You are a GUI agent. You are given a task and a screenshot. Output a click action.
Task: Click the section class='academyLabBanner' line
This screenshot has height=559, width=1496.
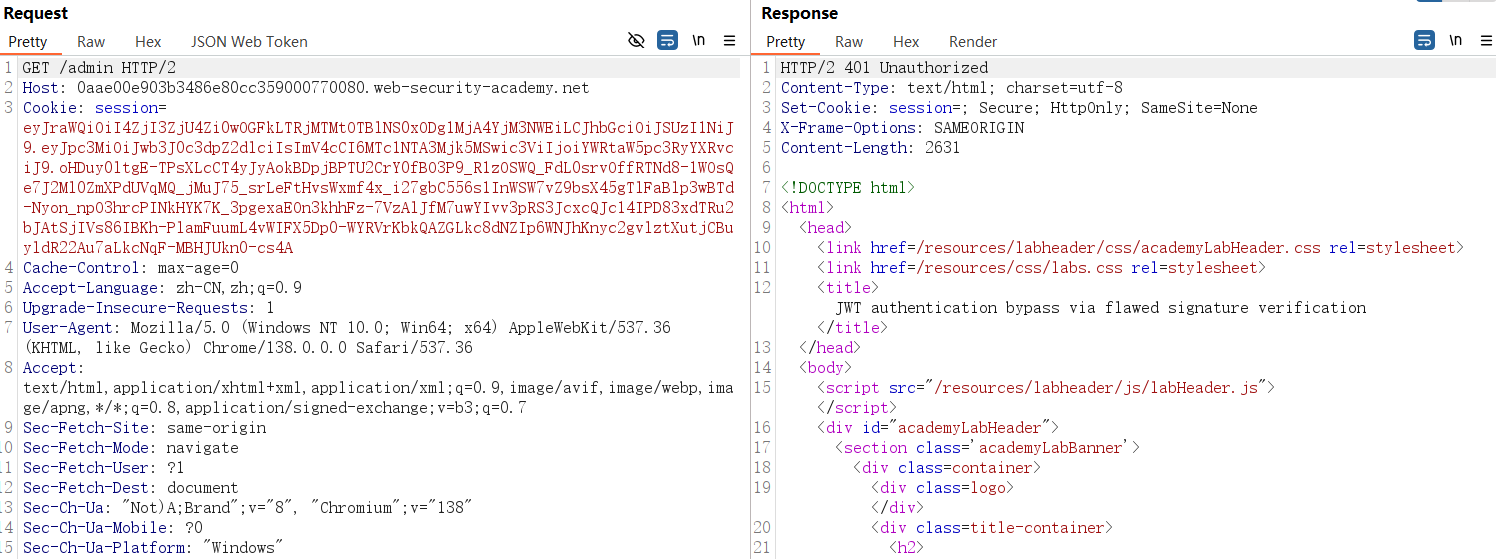tap(987, 448)
